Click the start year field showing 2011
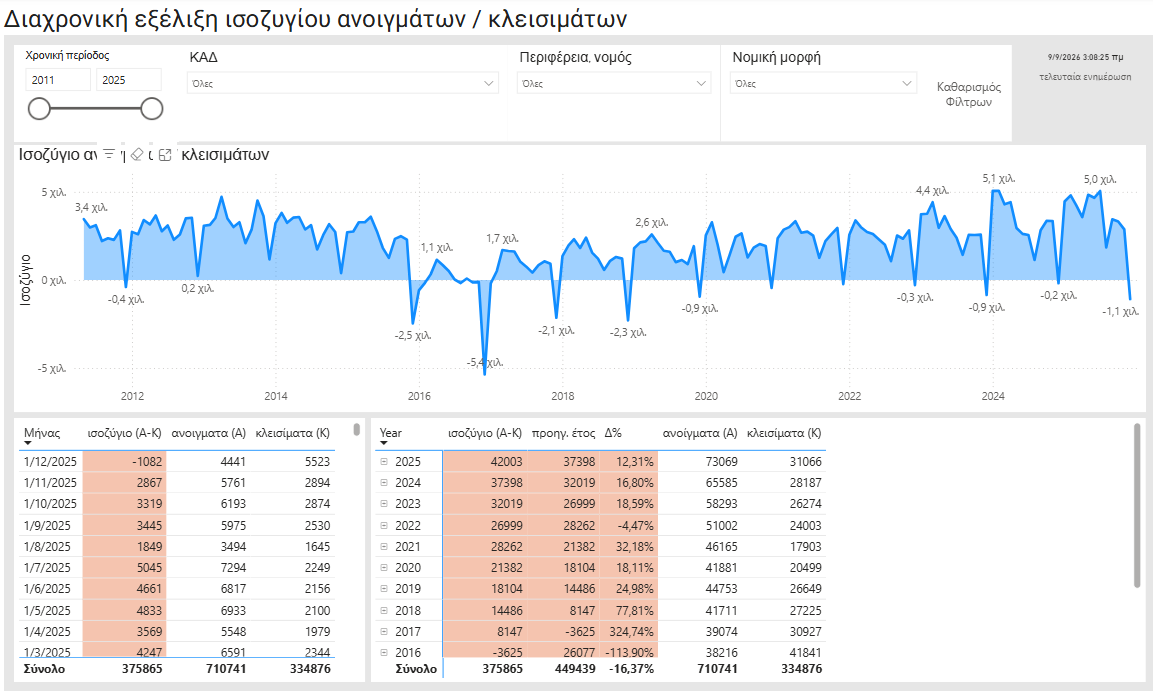The image size is (1153, 691). pos(58,79)
